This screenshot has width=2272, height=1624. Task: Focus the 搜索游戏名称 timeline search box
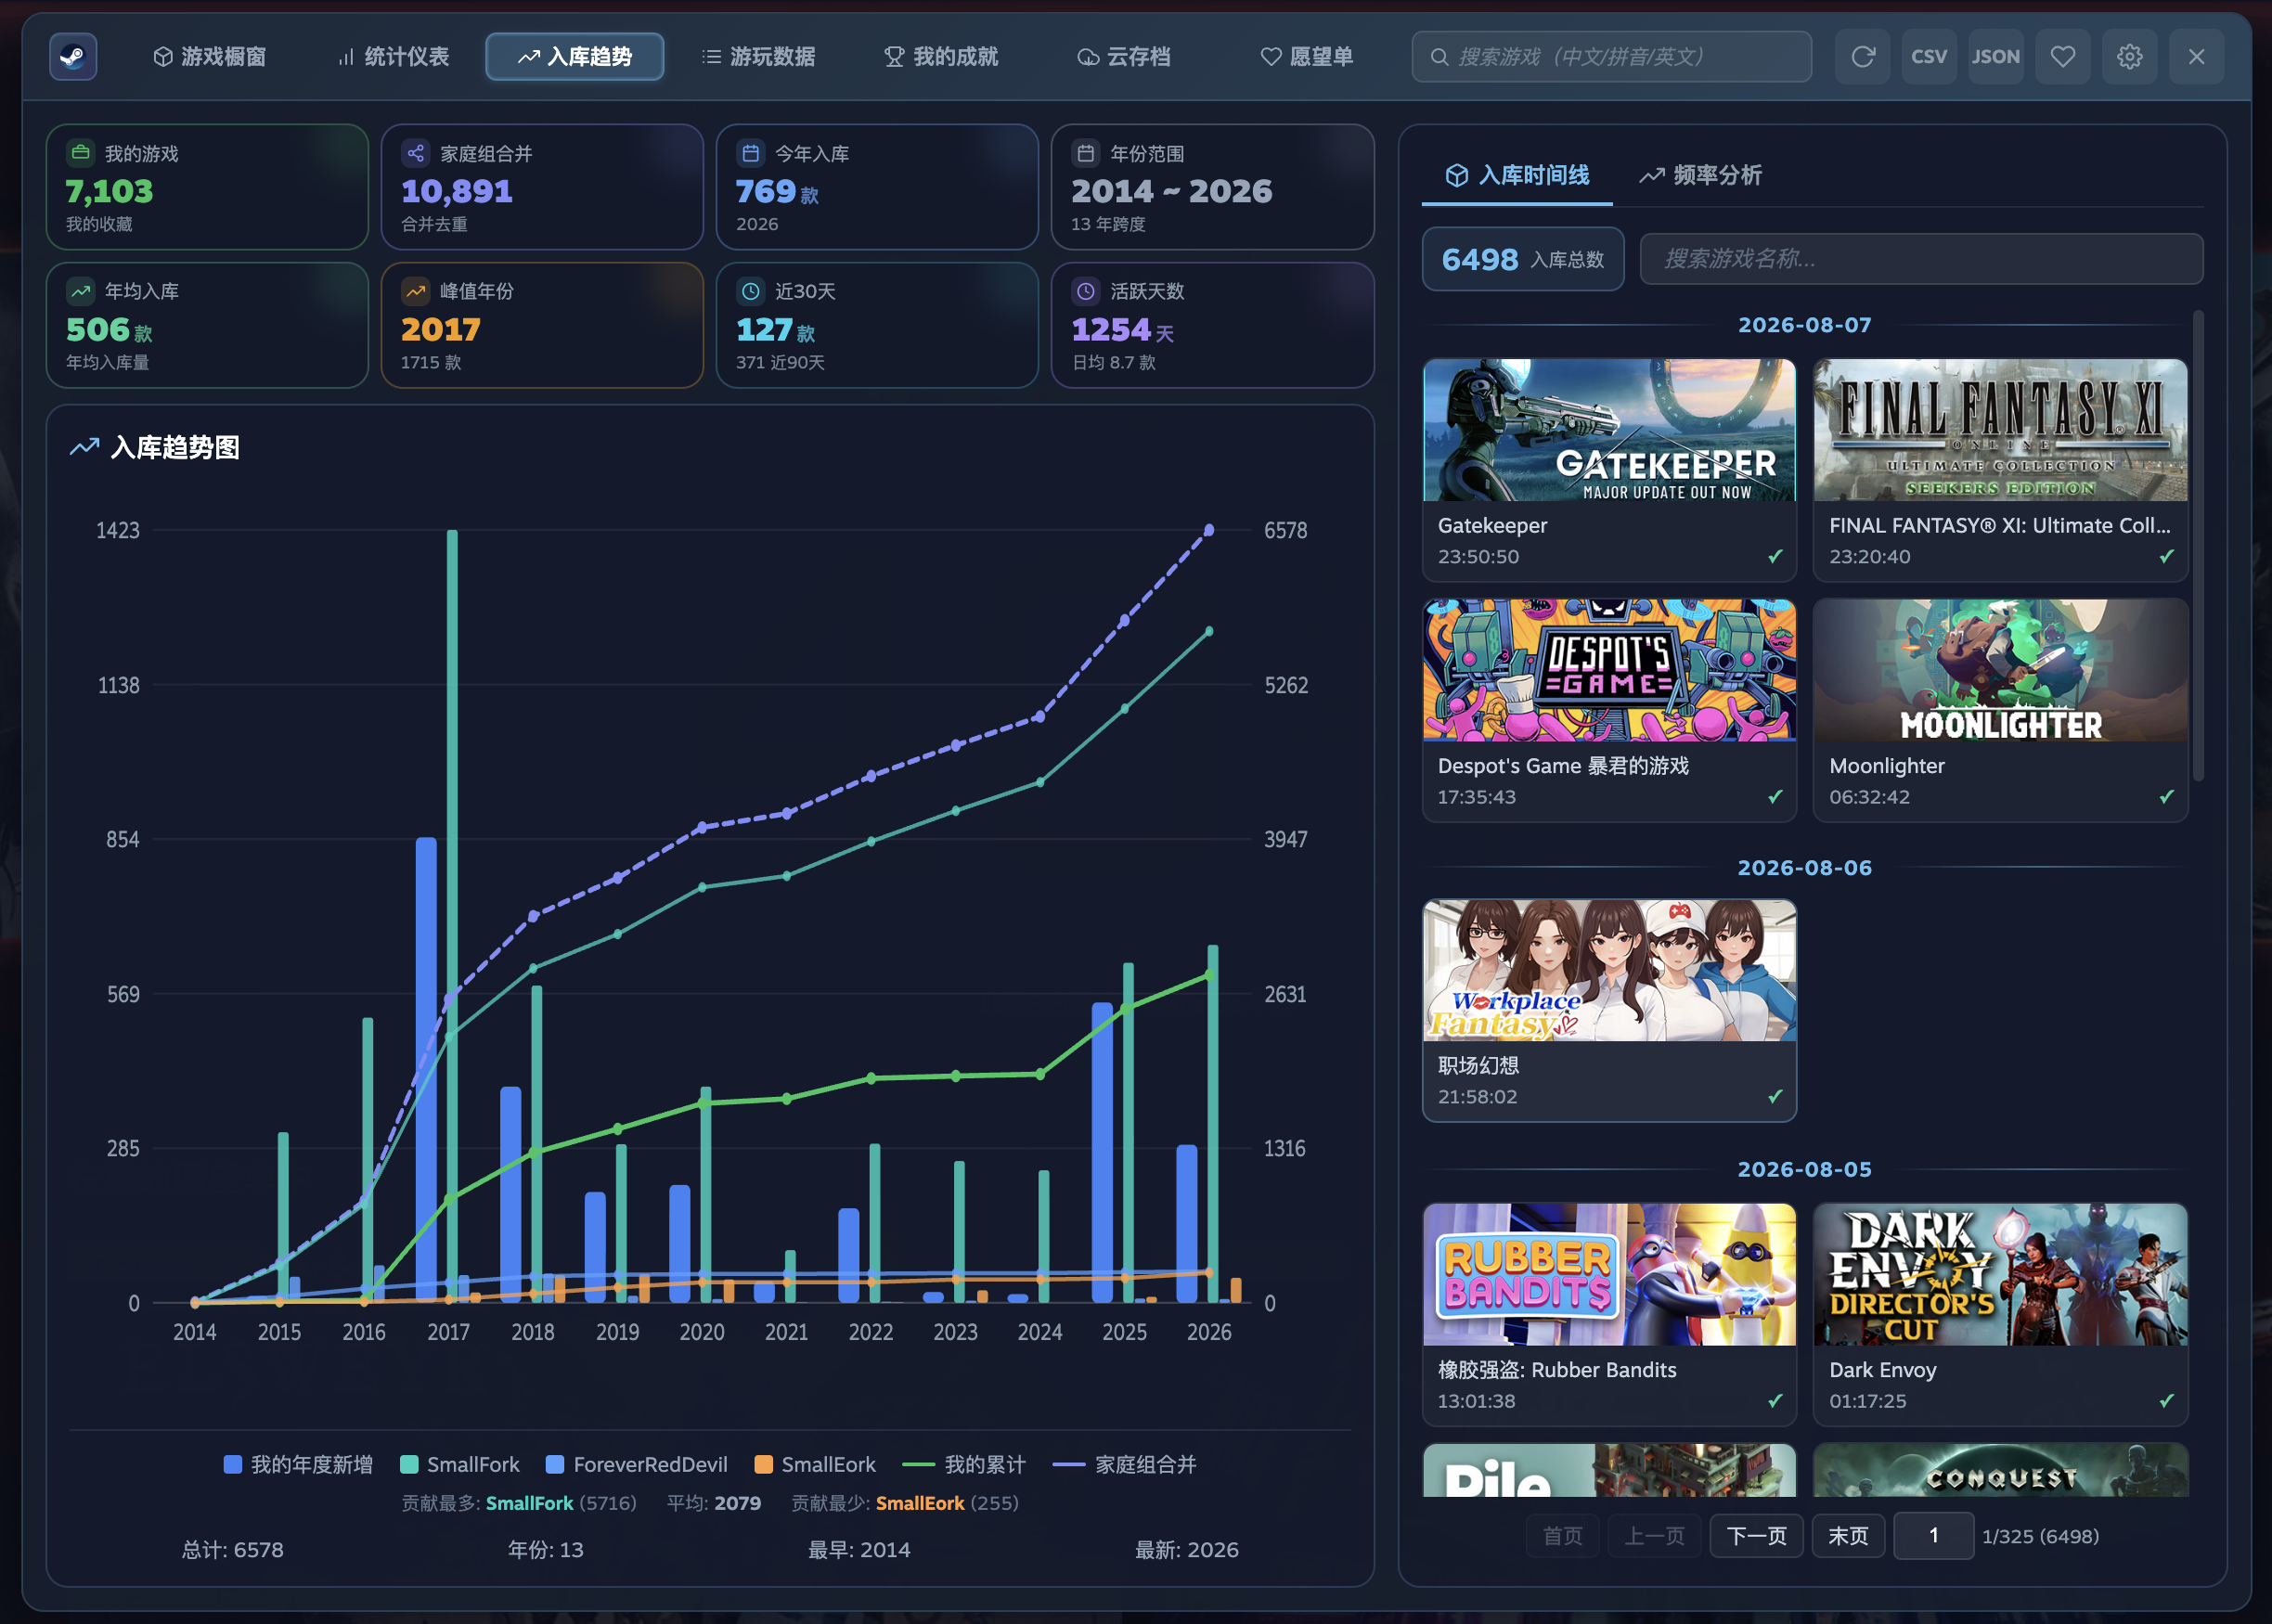pyautogui.click(x=1921, y=259)
